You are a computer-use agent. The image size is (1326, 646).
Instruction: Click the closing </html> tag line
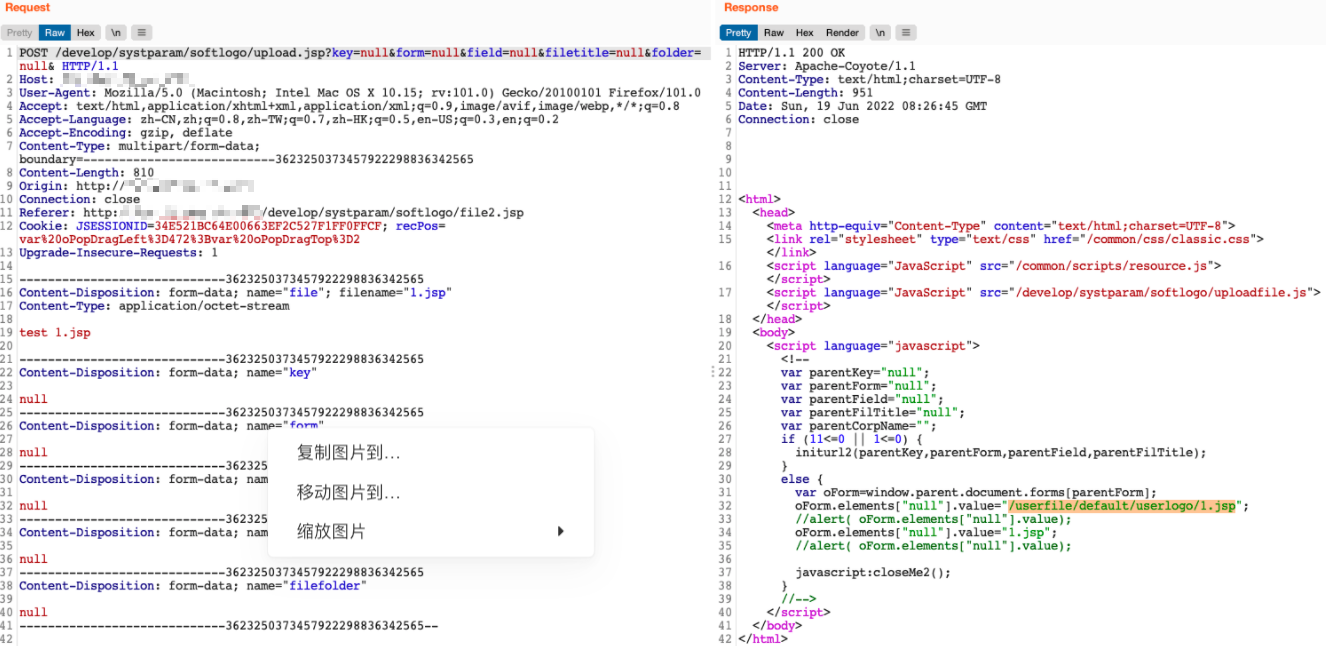click(x=763, y=639)
